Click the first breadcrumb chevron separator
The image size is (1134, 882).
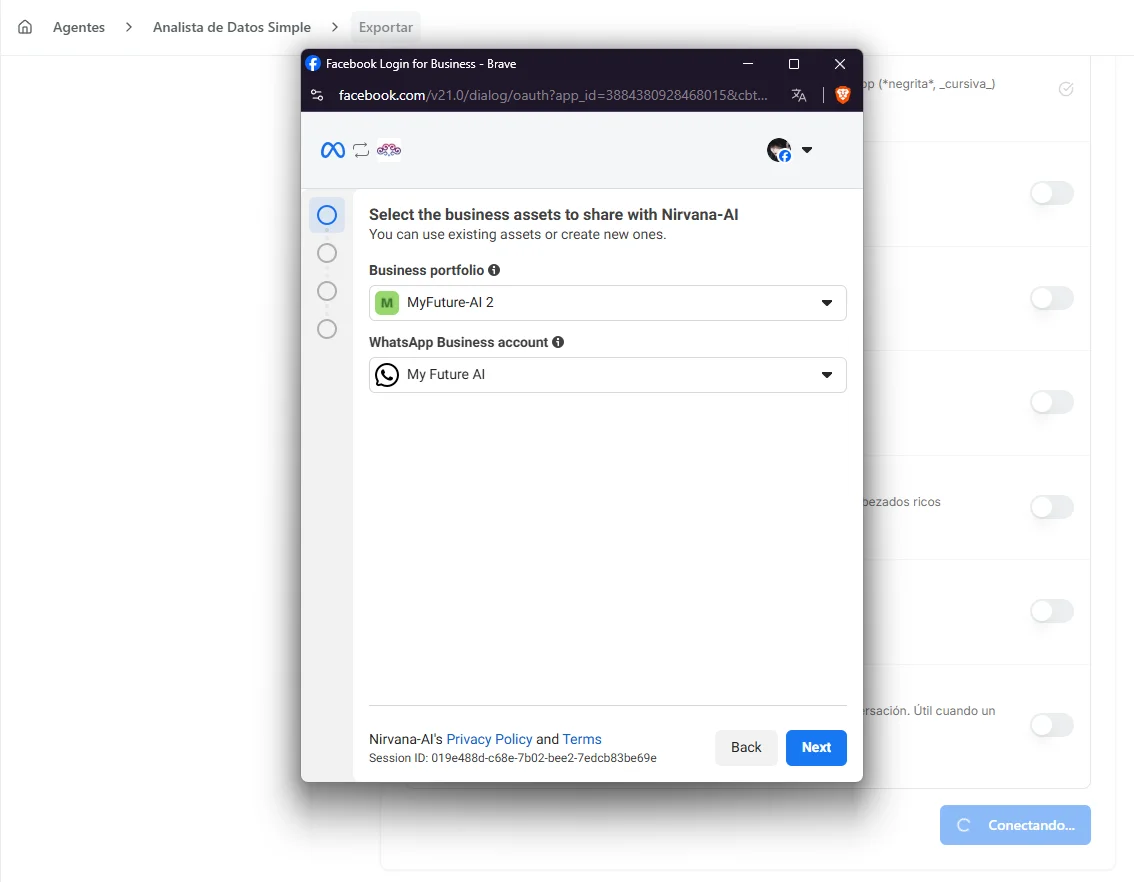coord(129,27)
